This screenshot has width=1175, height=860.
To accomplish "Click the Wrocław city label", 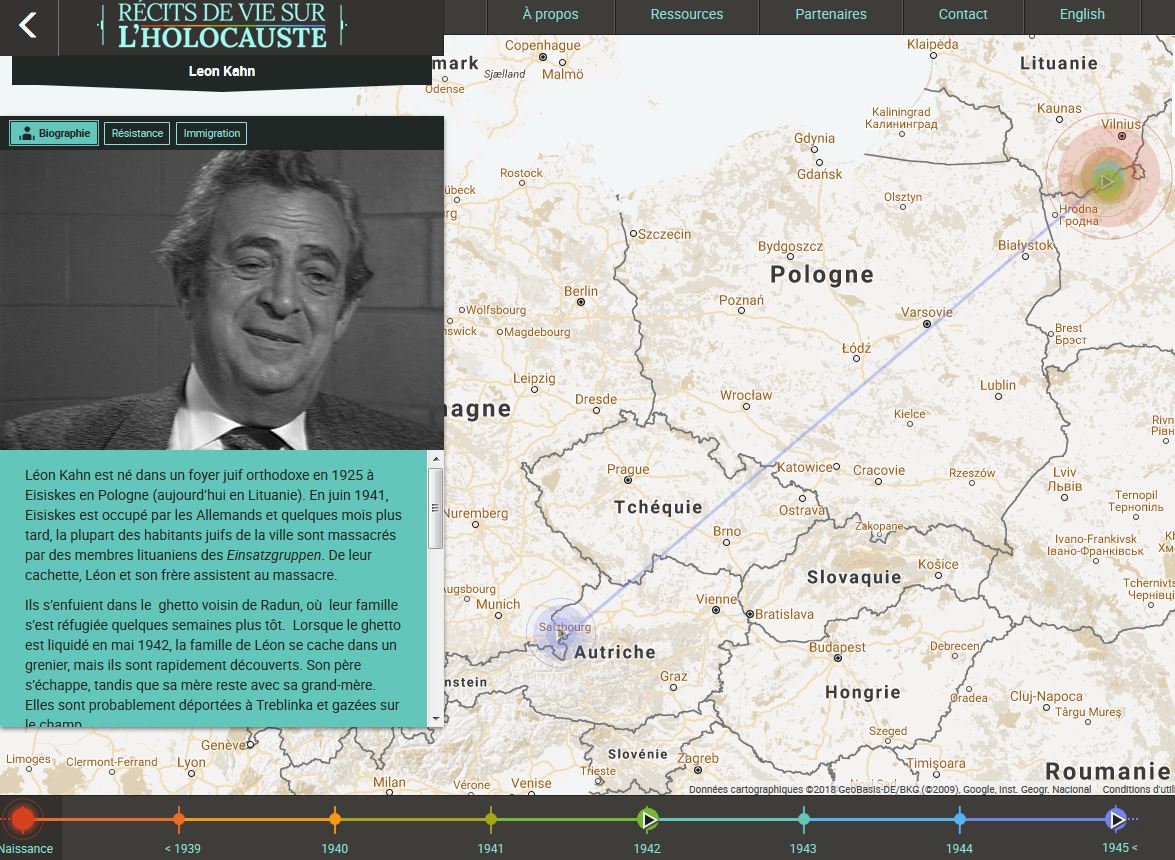I will (x=746, y=395).
